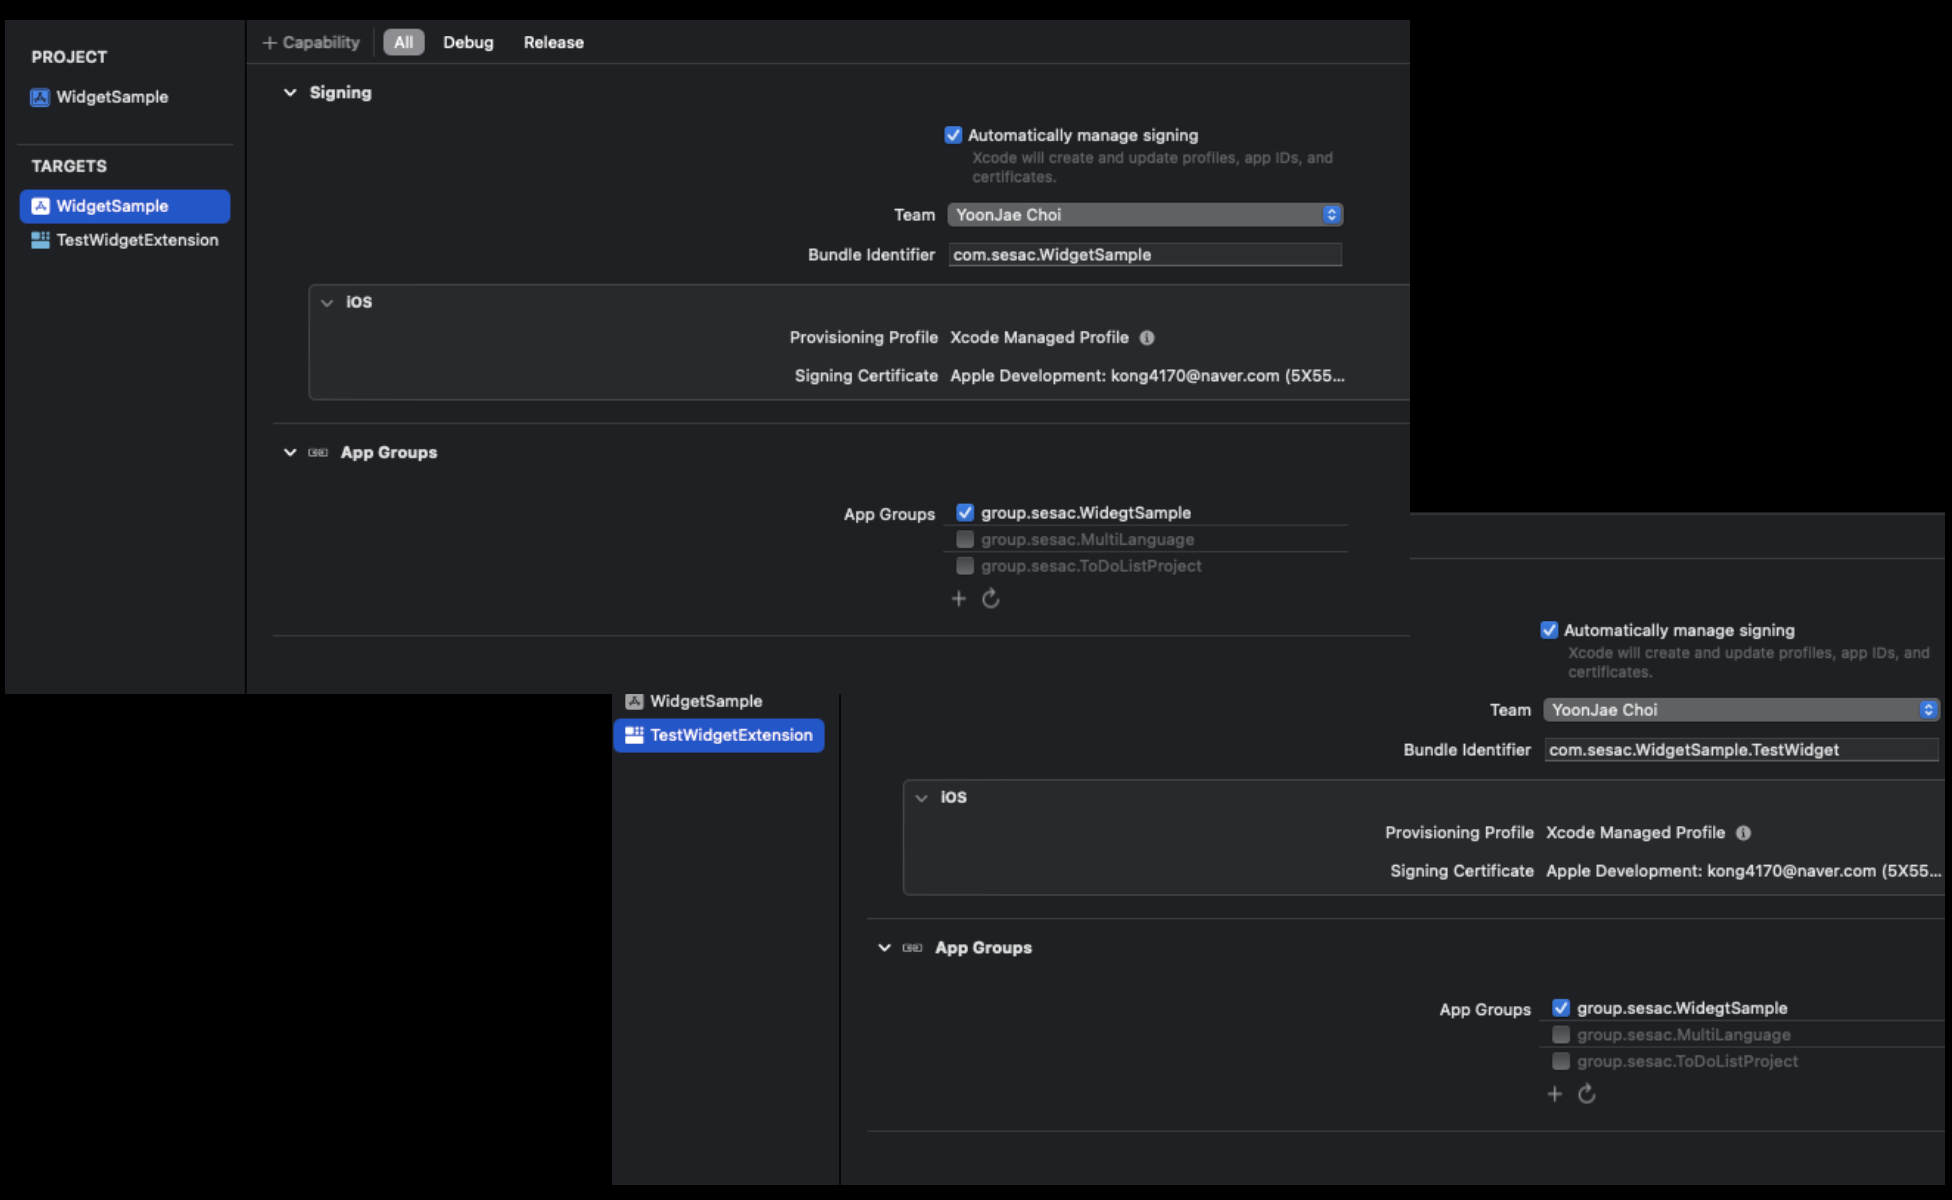Click Bundle Identifier field com.sesac.WidgetSample.TestWidget

pyautogui.click(x=1740, y=750)
